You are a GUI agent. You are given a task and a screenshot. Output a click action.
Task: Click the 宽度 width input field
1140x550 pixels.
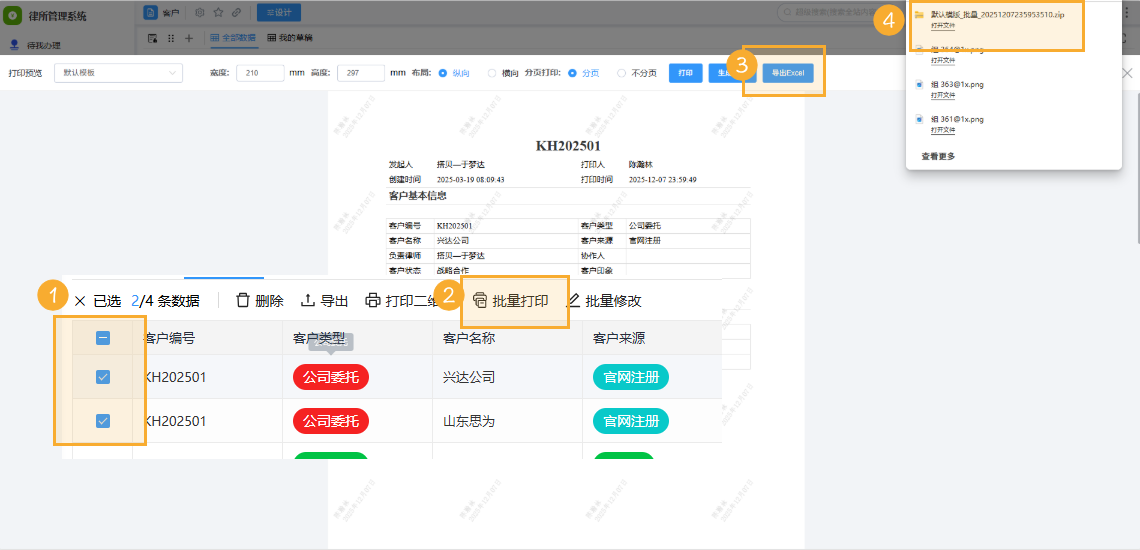[260, 73]
